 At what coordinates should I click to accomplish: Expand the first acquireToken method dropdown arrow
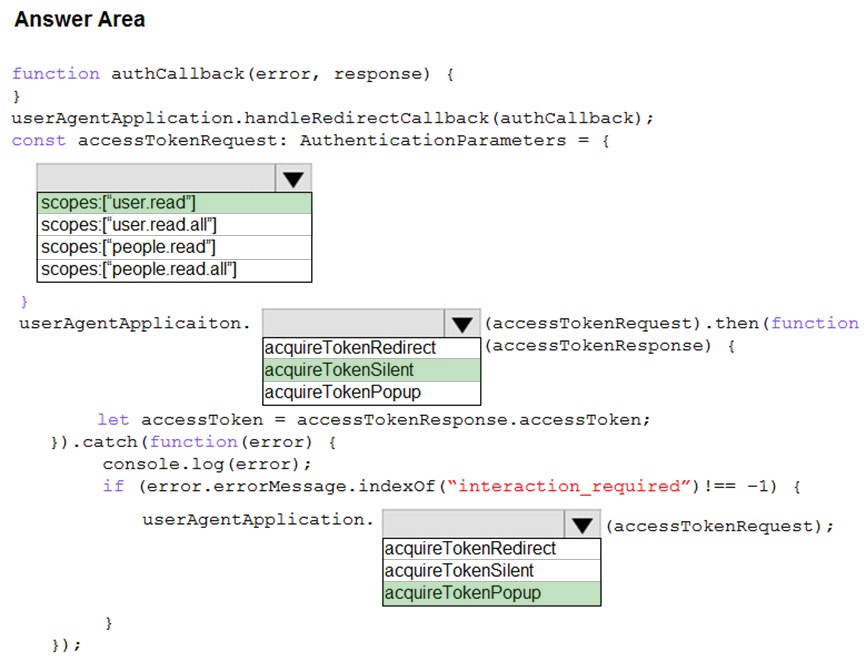tap(462, 324)
